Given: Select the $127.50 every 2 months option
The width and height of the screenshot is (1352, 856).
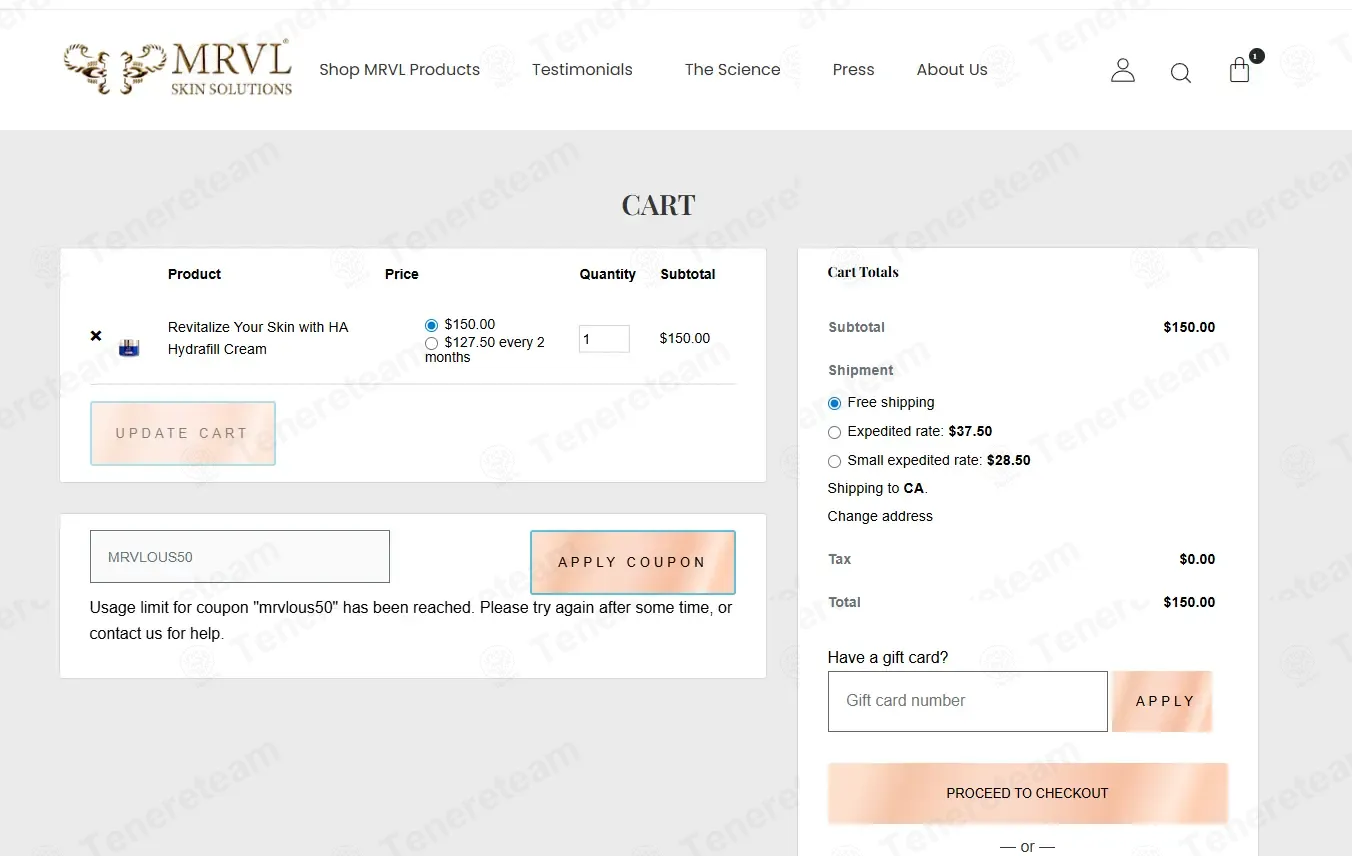Looking at the screenshot, I should point(432,343).
